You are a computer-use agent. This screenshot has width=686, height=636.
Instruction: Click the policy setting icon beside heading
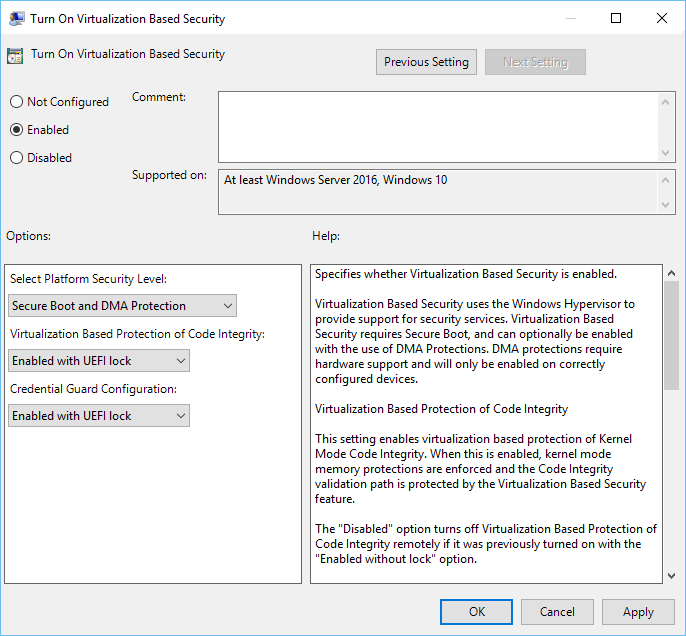[x=15, y=55]
